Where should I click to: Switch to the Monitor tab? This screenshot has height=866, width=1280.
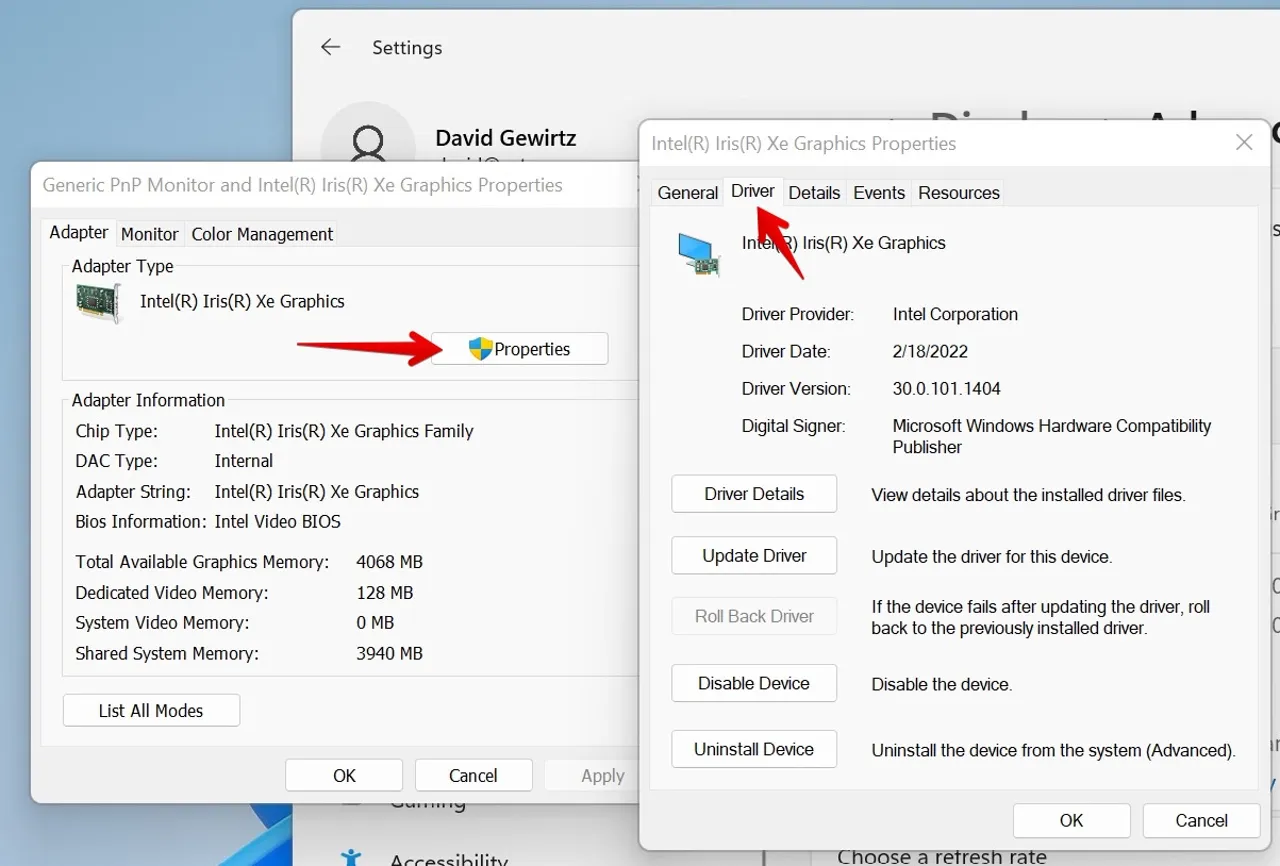150,234
